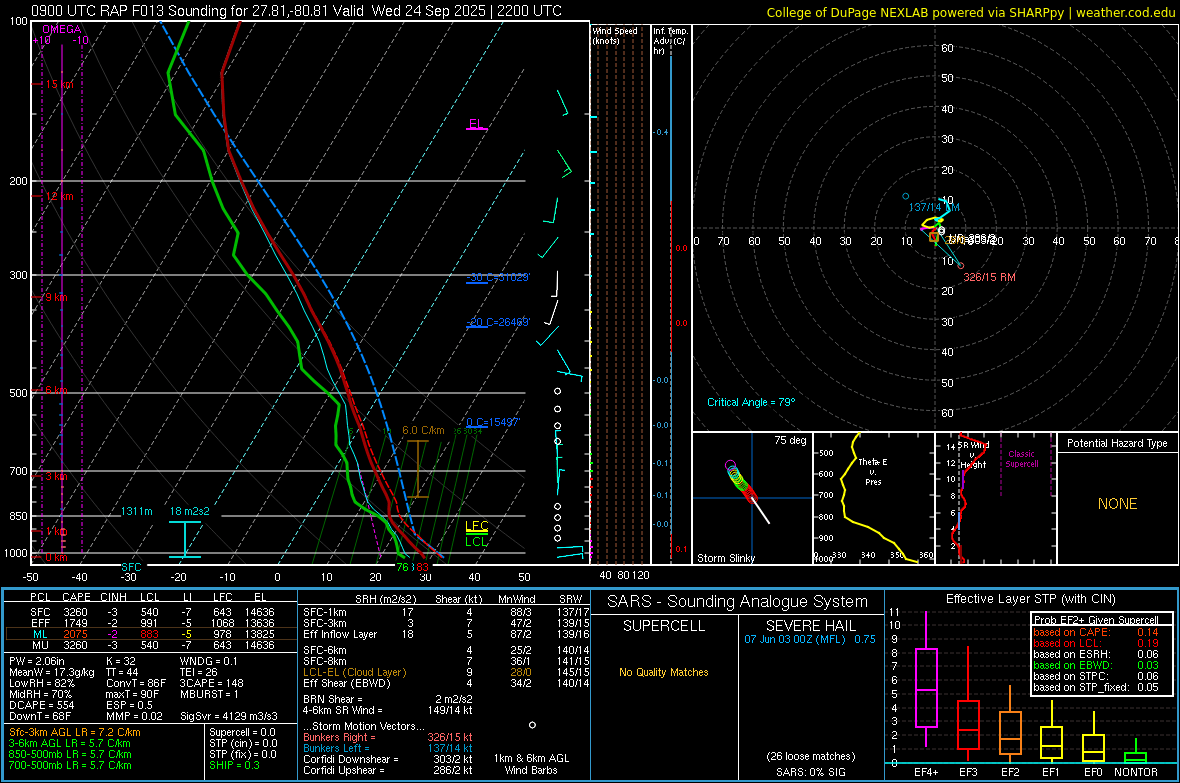Viewport: 1180px width, 783px height.
Task: Click the ConvT = 86F value
Action: coord(136,683)
